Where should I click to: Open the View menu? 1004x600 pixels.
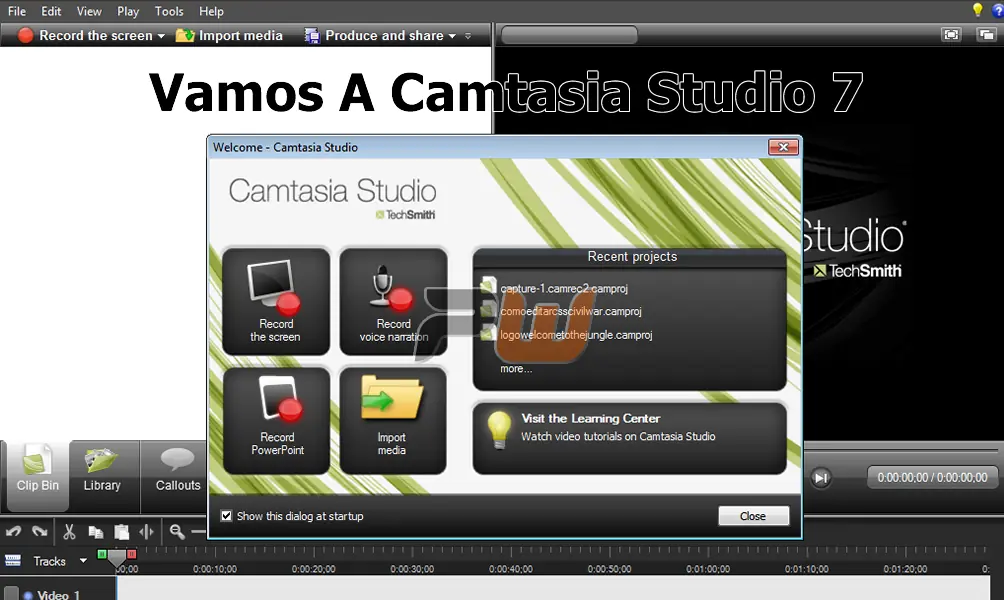[x=89, y=11]
